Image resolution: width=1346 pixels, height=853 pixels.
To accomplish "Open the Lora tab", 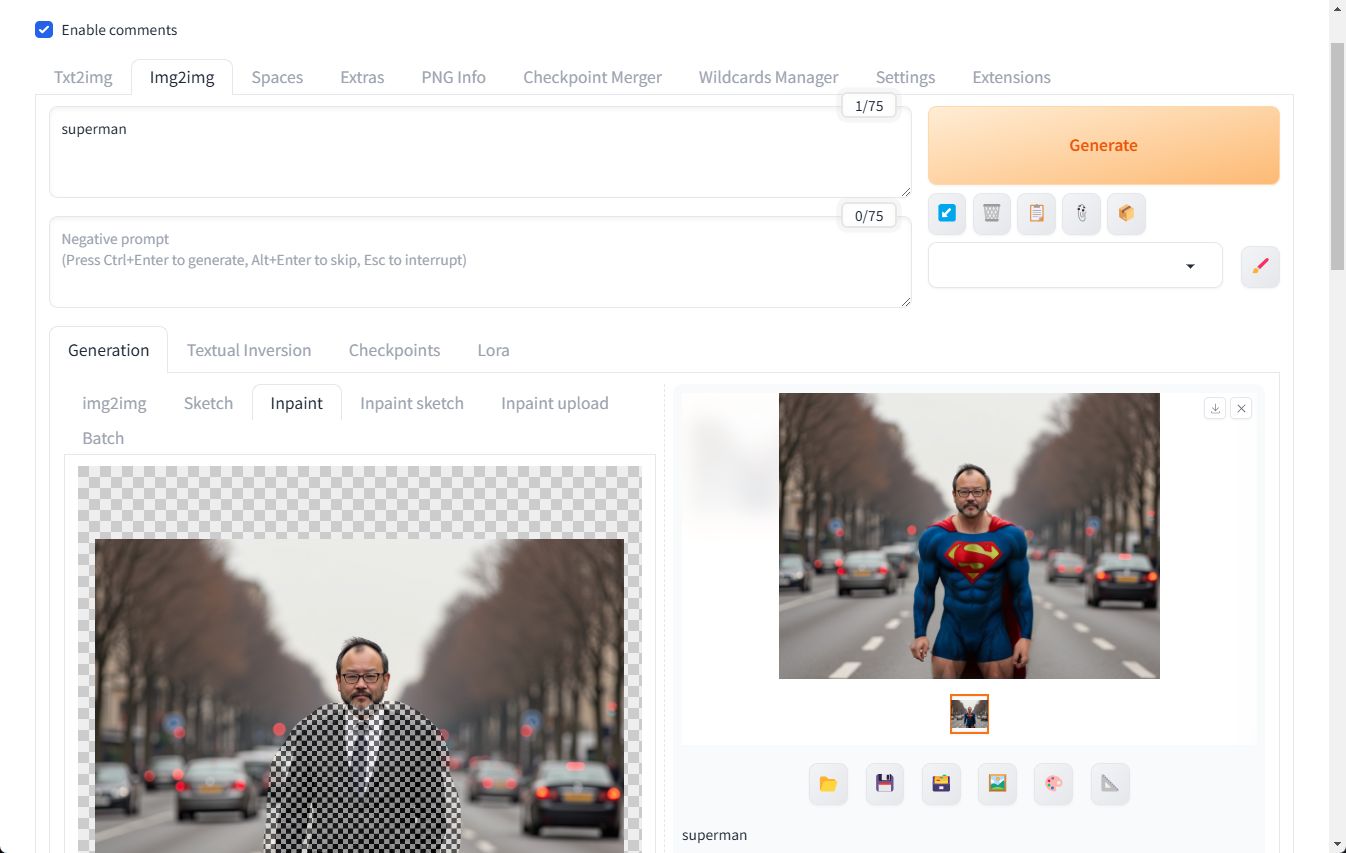I will pos(493,350).
